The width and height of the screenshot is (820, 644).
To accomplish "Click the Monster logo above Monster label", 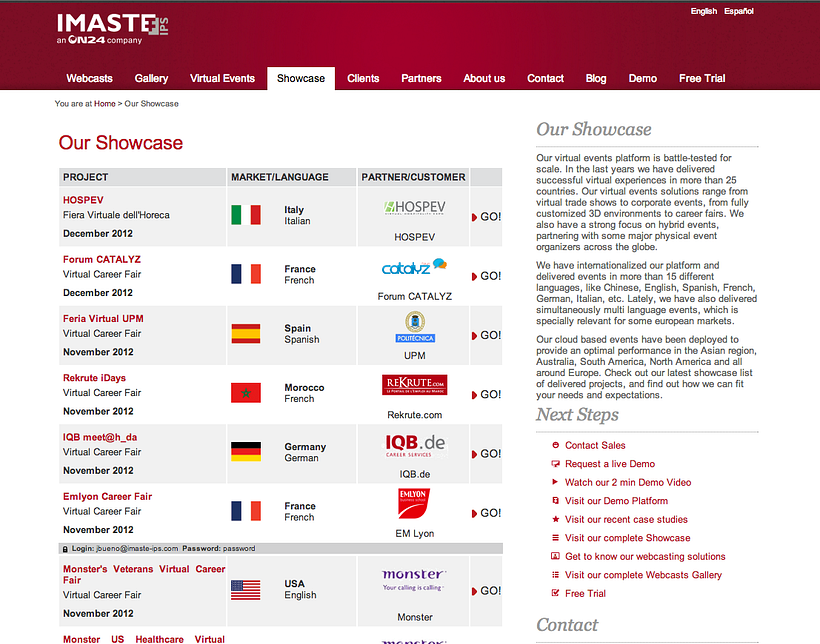I will pos(414,580).
